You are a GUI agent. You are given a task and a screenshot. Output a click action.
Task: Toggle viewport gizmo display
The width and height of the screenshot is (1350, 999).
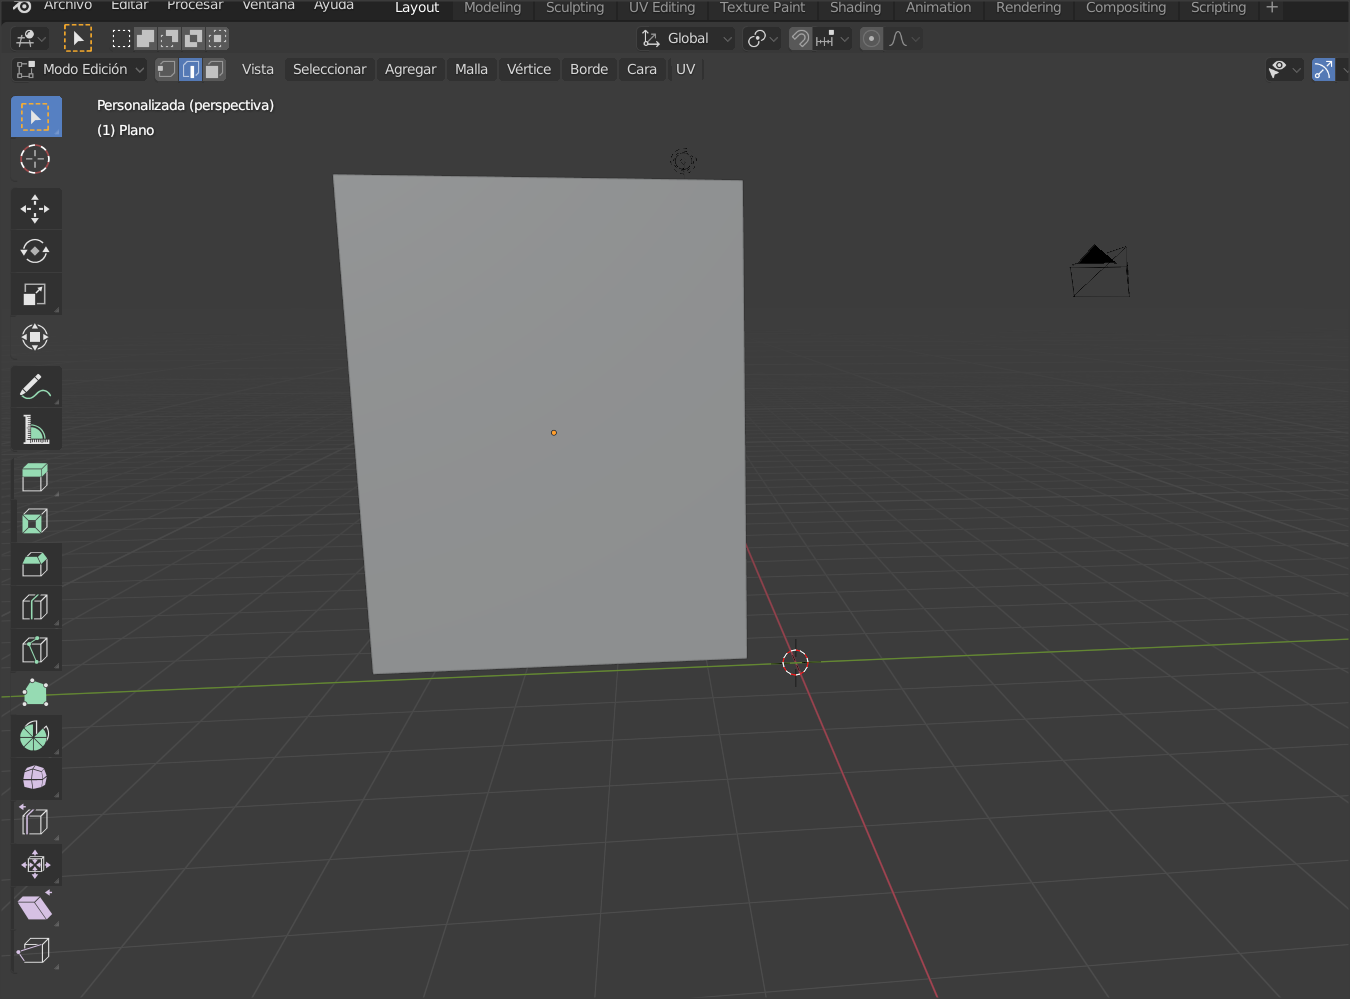[x=1323, y=69]
